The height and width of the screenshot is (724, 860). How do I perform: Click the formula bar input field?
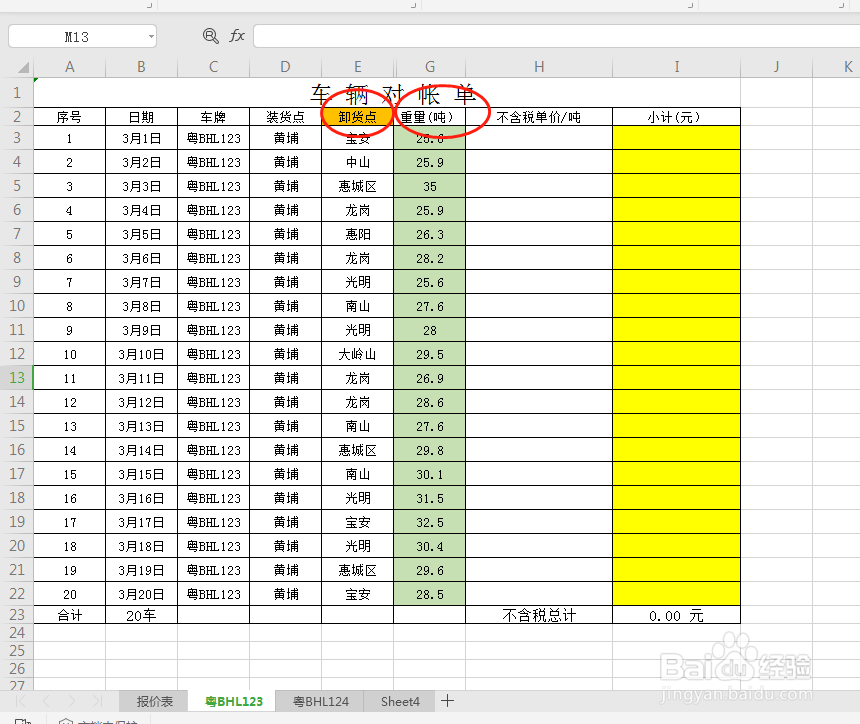click(x=556, y=36)
